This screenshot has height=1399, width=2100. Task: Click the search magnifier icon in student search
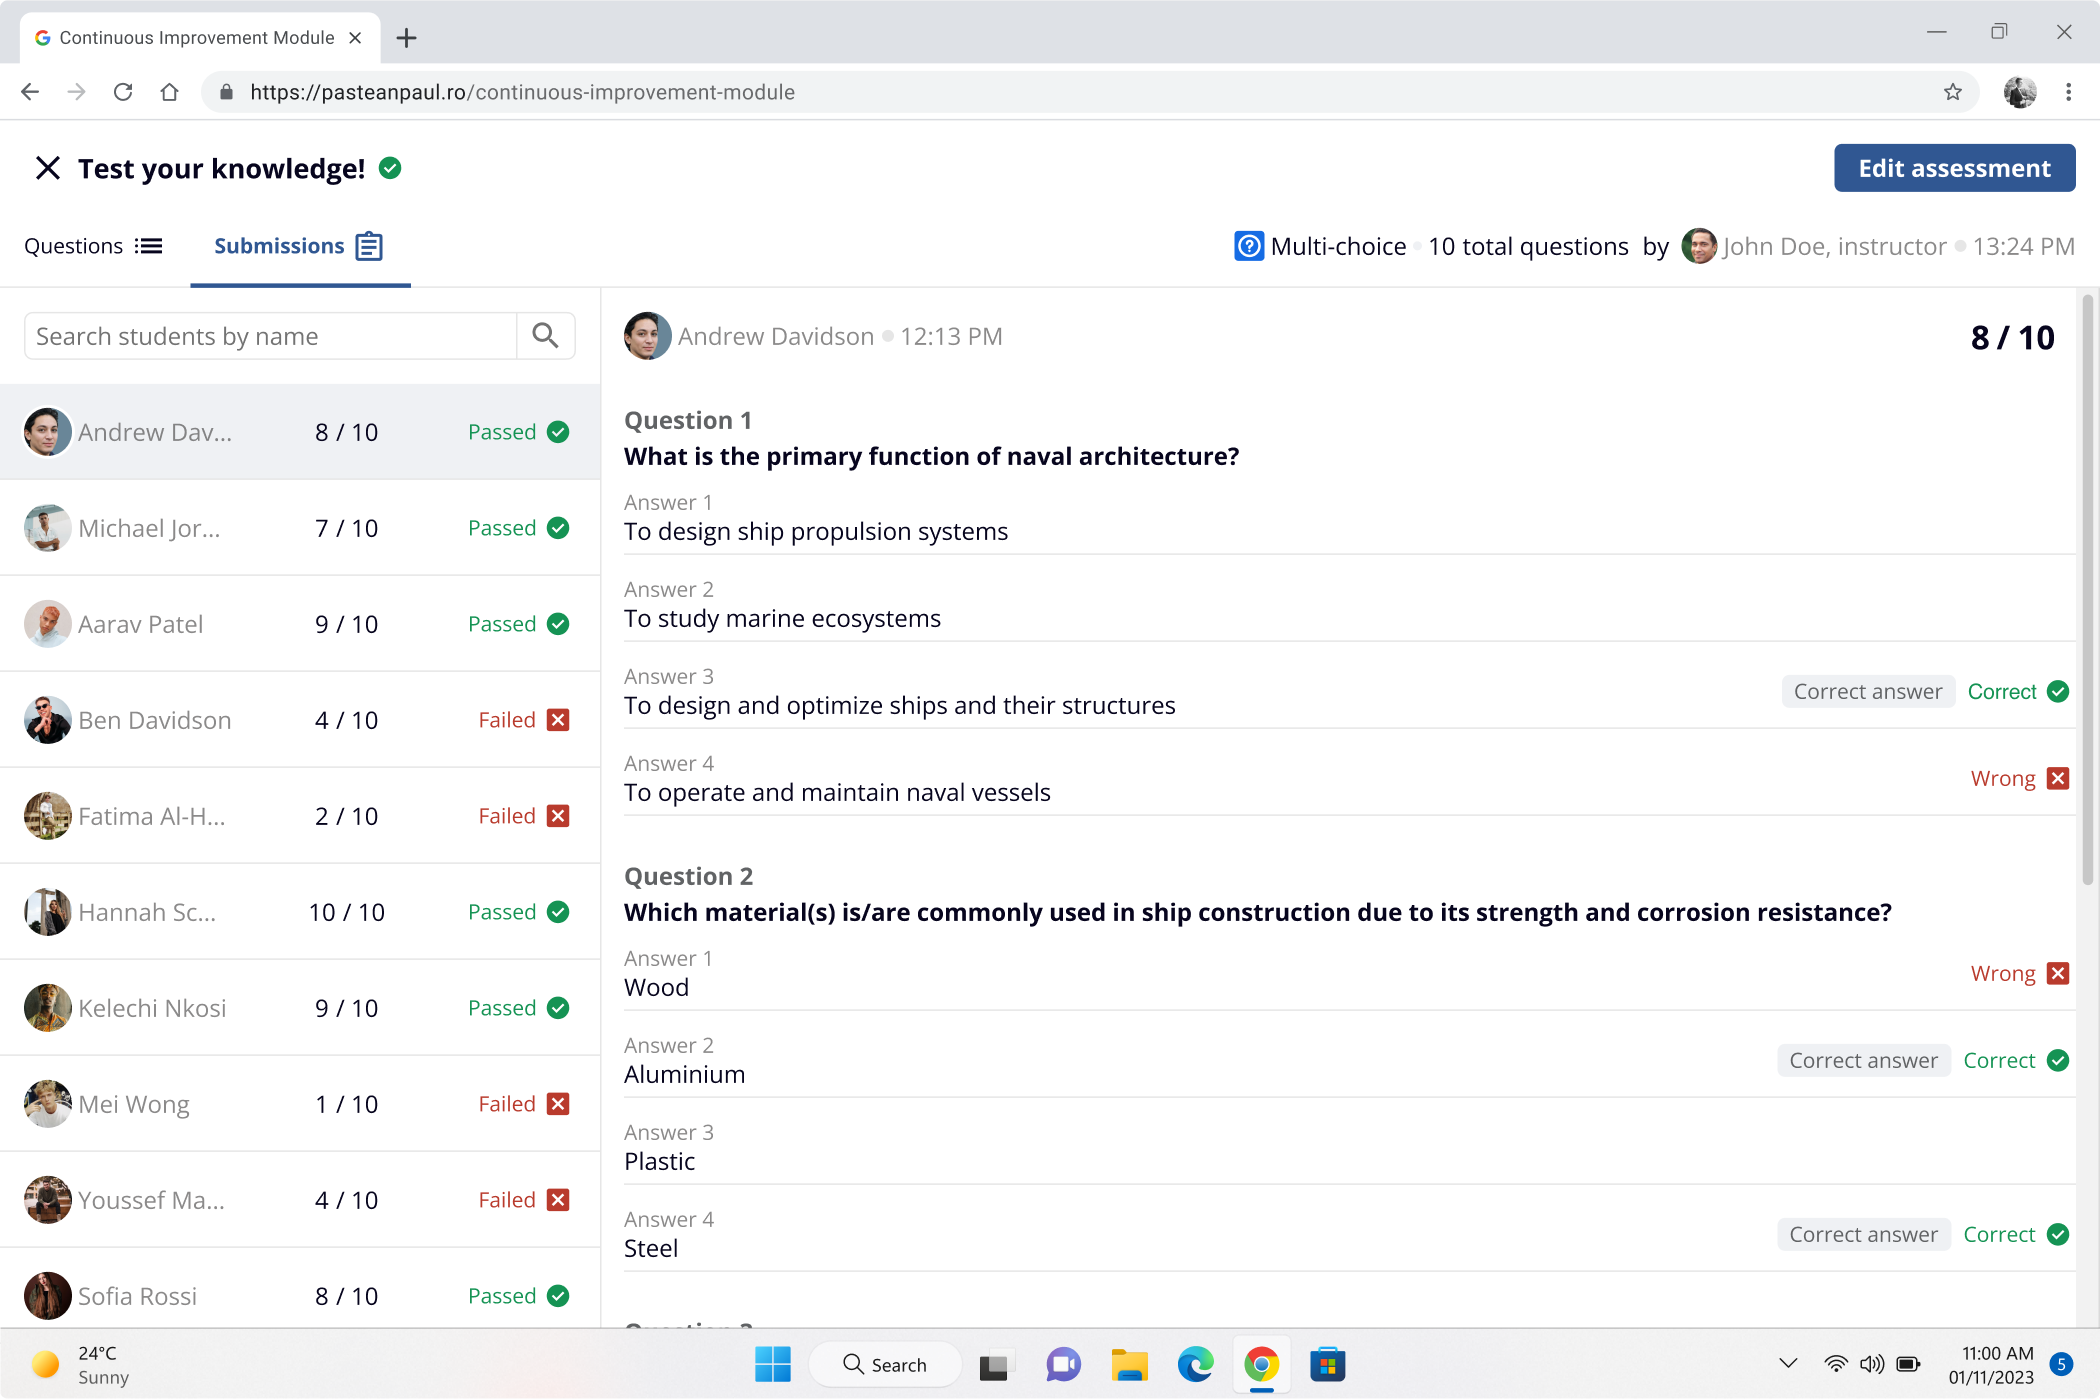(x=545, y=336)
